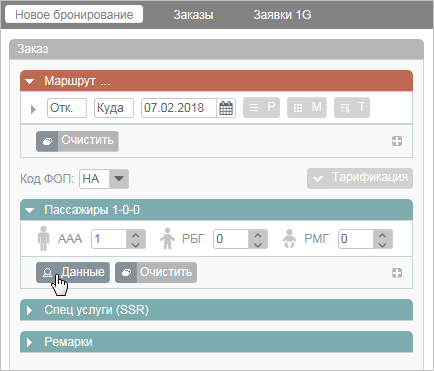The height and width of the screenshot is (371, 434).
Task: Expand the Ремарки section
Action: coord(29,342)
